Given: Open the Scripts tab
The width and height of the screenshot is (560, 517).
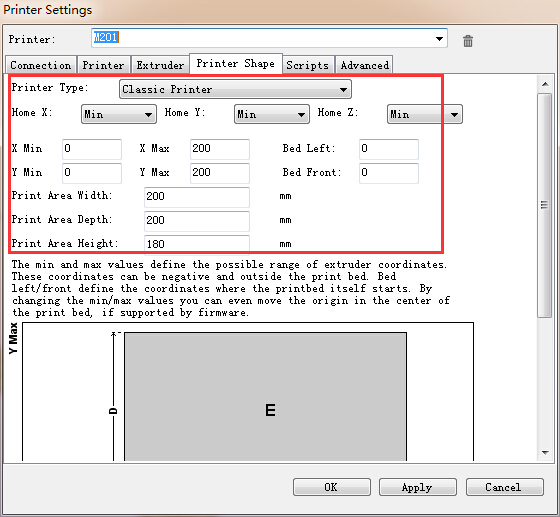Looking at the screenshot, I should [x=308, y=65].
